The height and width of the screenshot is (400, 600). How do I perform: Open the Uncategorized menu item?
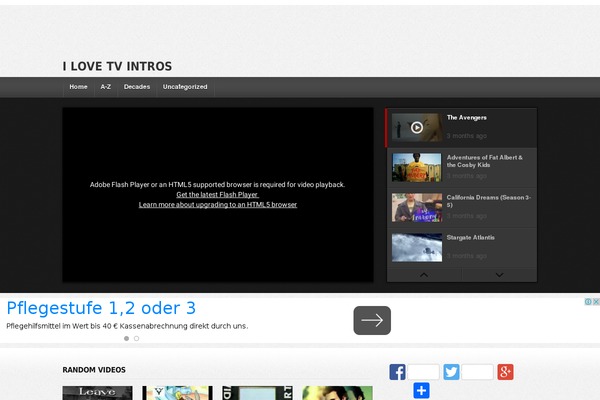(x=185, y=87)
